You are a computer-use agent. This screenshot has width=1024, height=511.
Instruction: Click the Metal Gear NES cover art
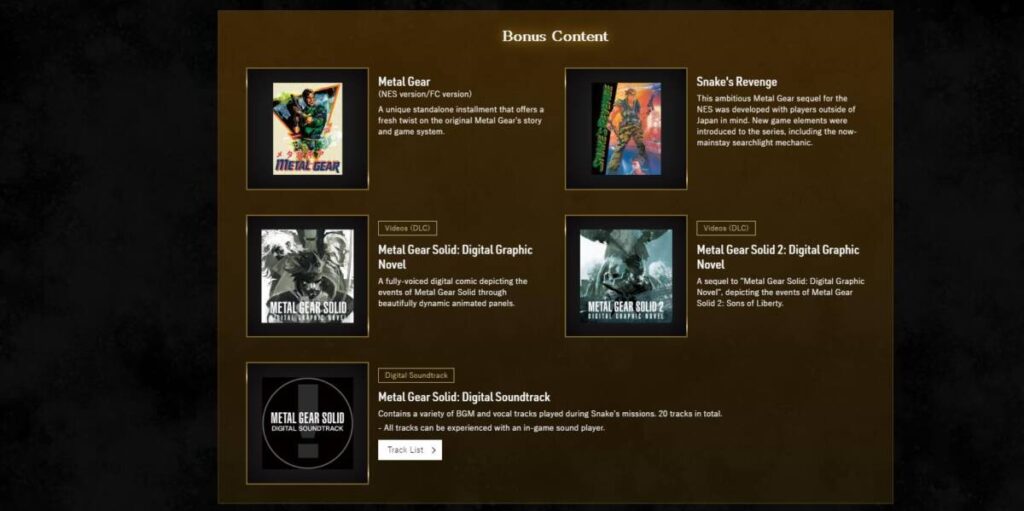[307, 128]
